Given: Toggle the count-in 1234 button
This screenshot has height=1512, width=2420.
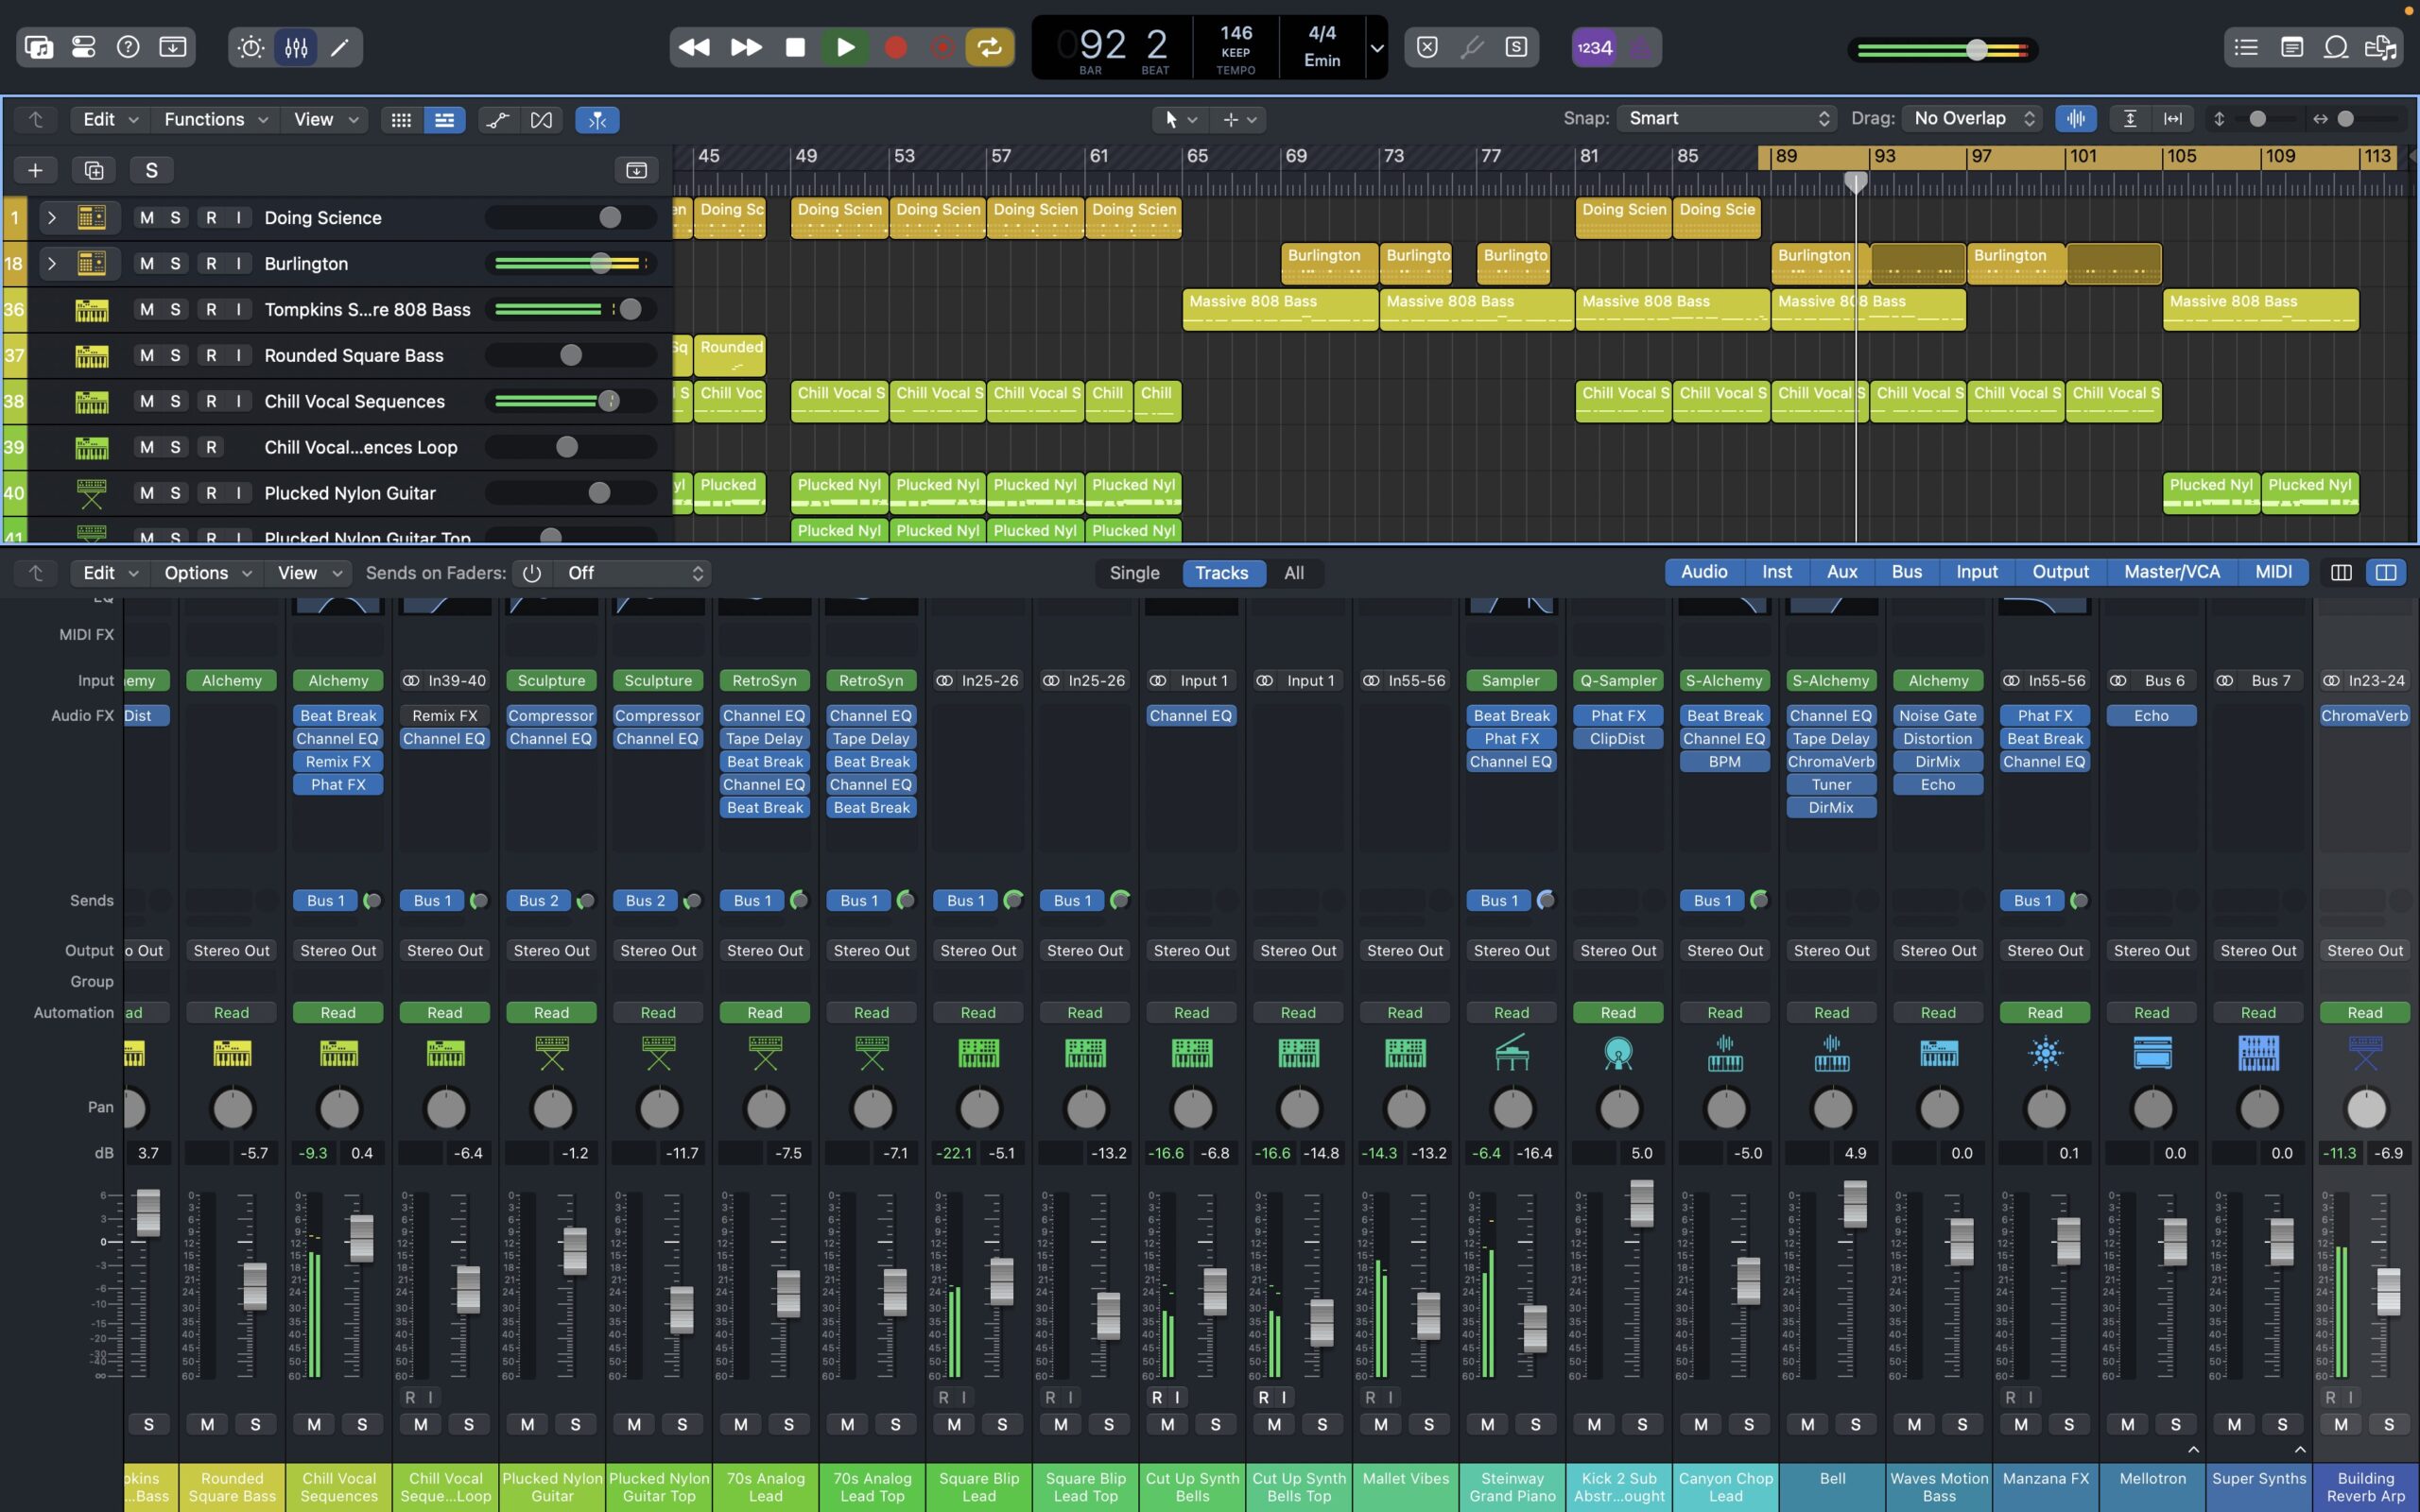Looking at the screenshot, I should pos(1594,47).
